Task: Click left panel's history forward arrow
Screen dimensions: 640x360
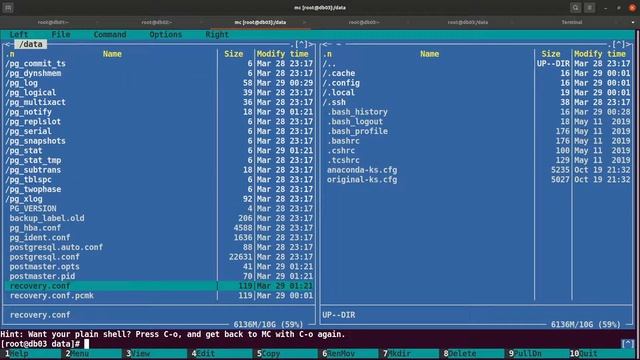Action: coord(312,44)
